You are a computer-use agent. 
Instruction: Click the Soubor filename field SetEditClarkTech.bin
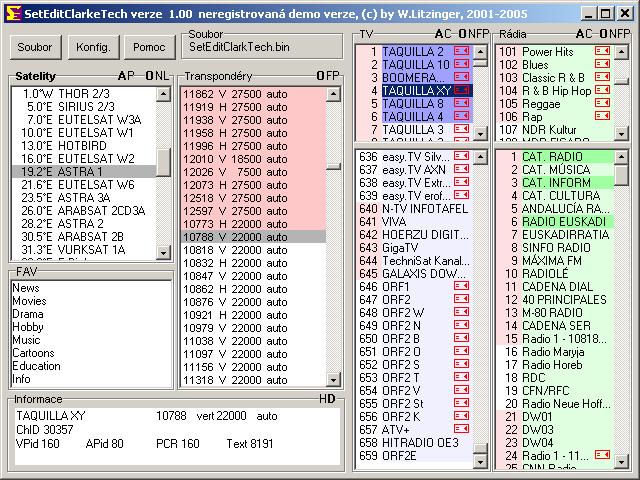tap(262, 47)
